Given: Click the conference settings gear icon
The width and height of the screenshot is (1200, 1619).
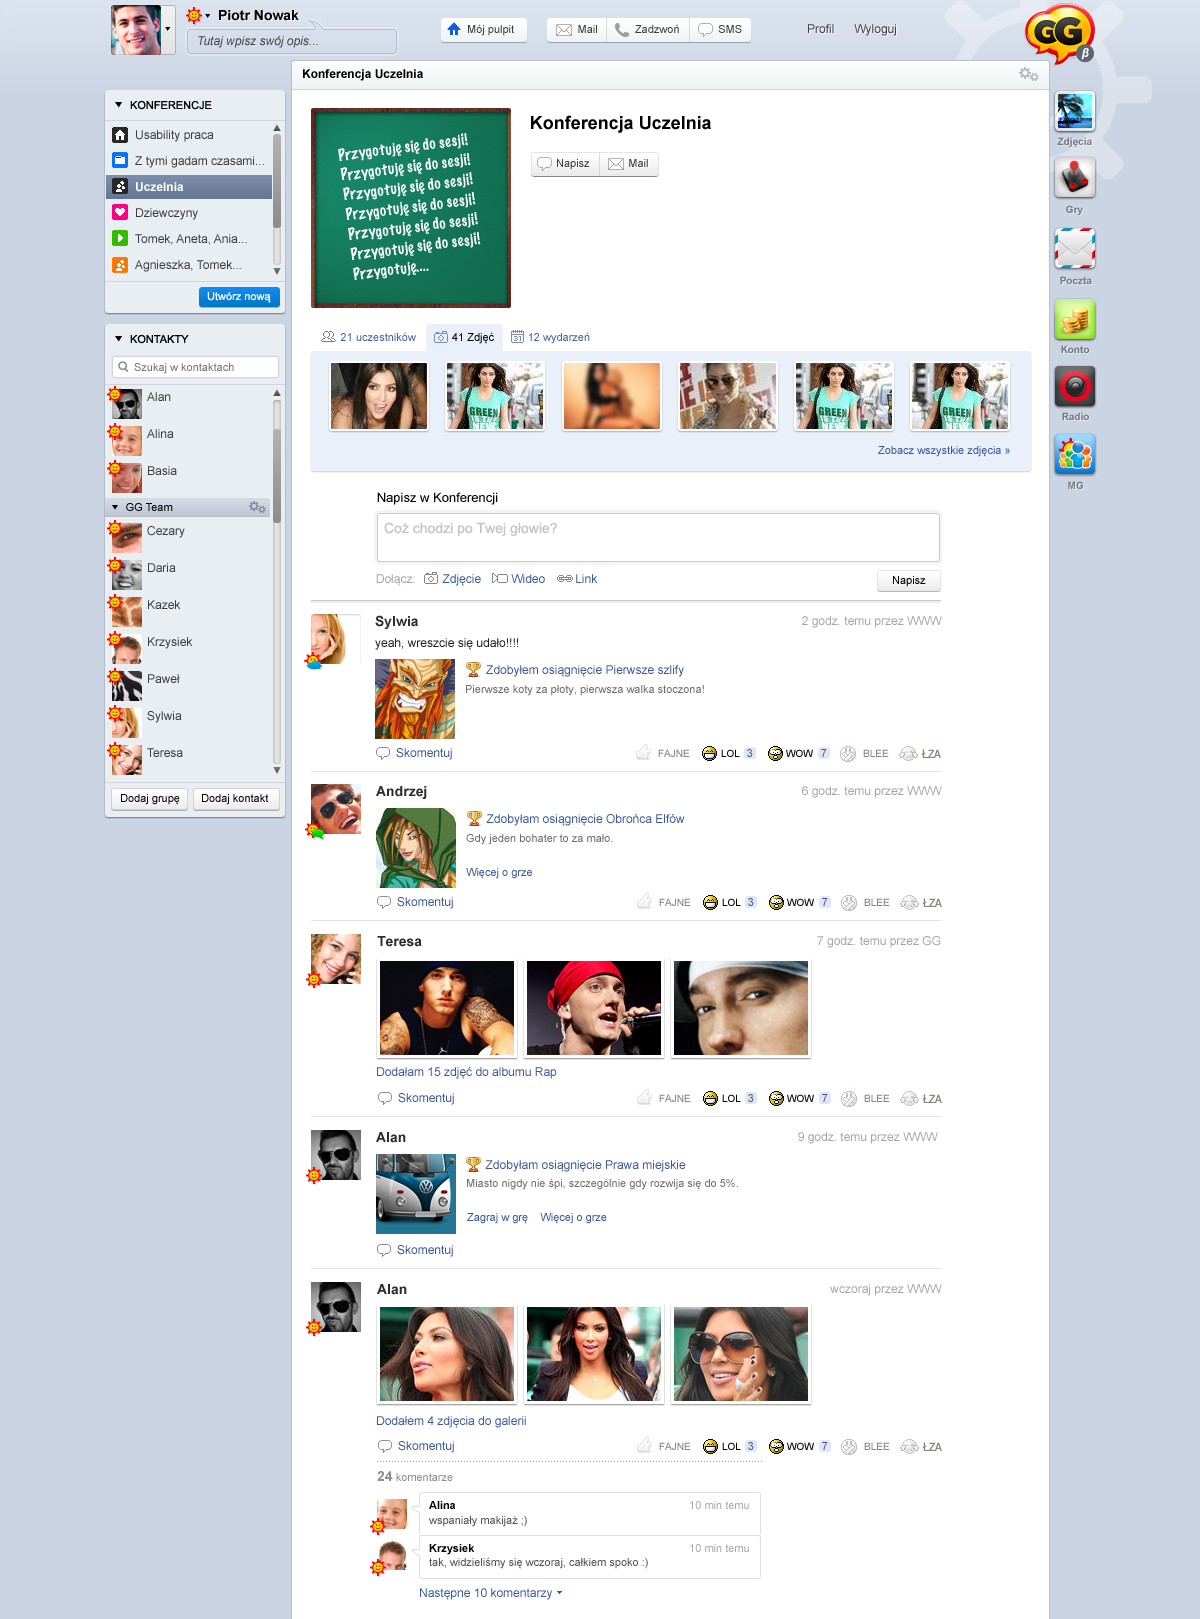Looking at the screenshot, I should click(1028, 74).
